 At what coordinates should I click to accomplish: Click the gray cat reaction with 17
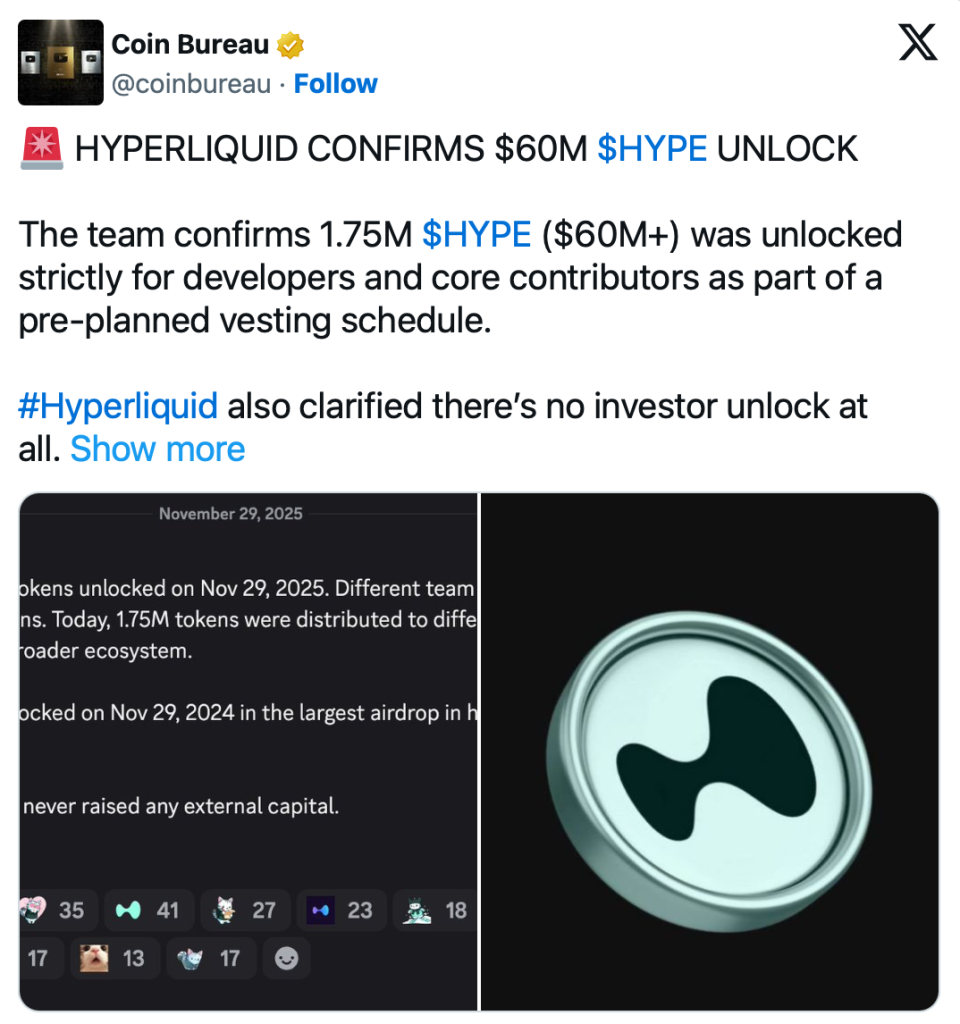click(x=210, y=958)
